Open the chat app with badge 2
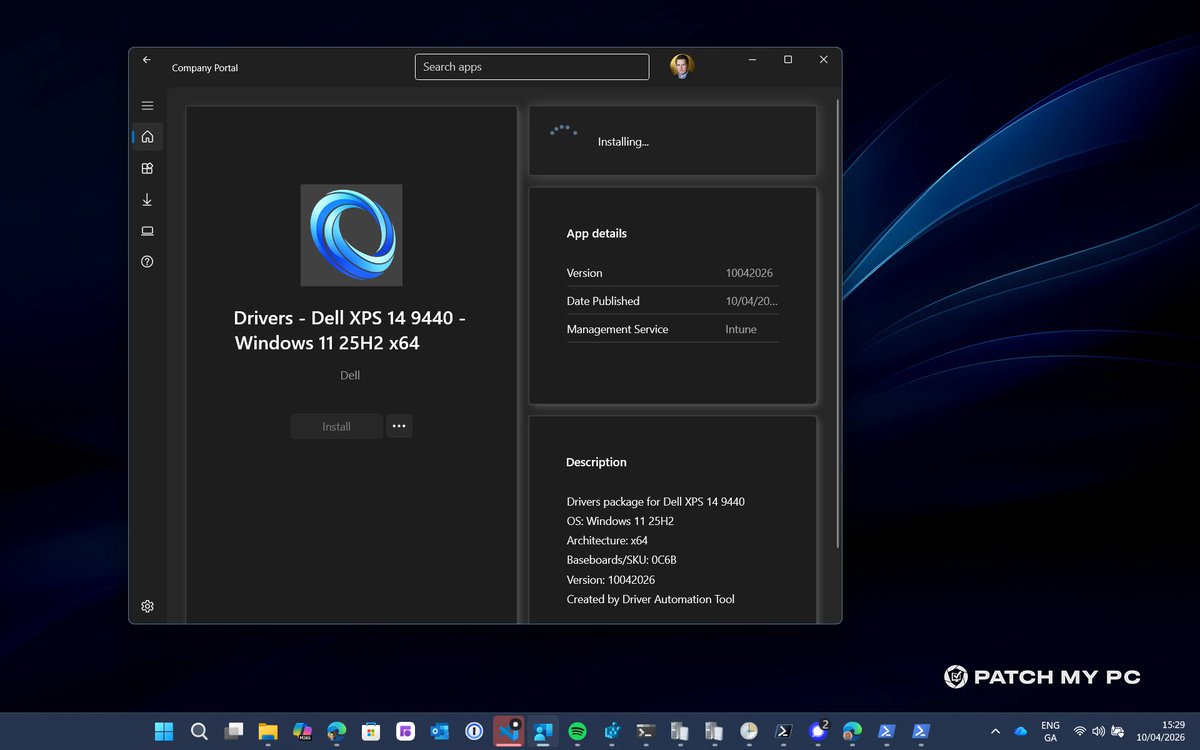 [818, 731]
